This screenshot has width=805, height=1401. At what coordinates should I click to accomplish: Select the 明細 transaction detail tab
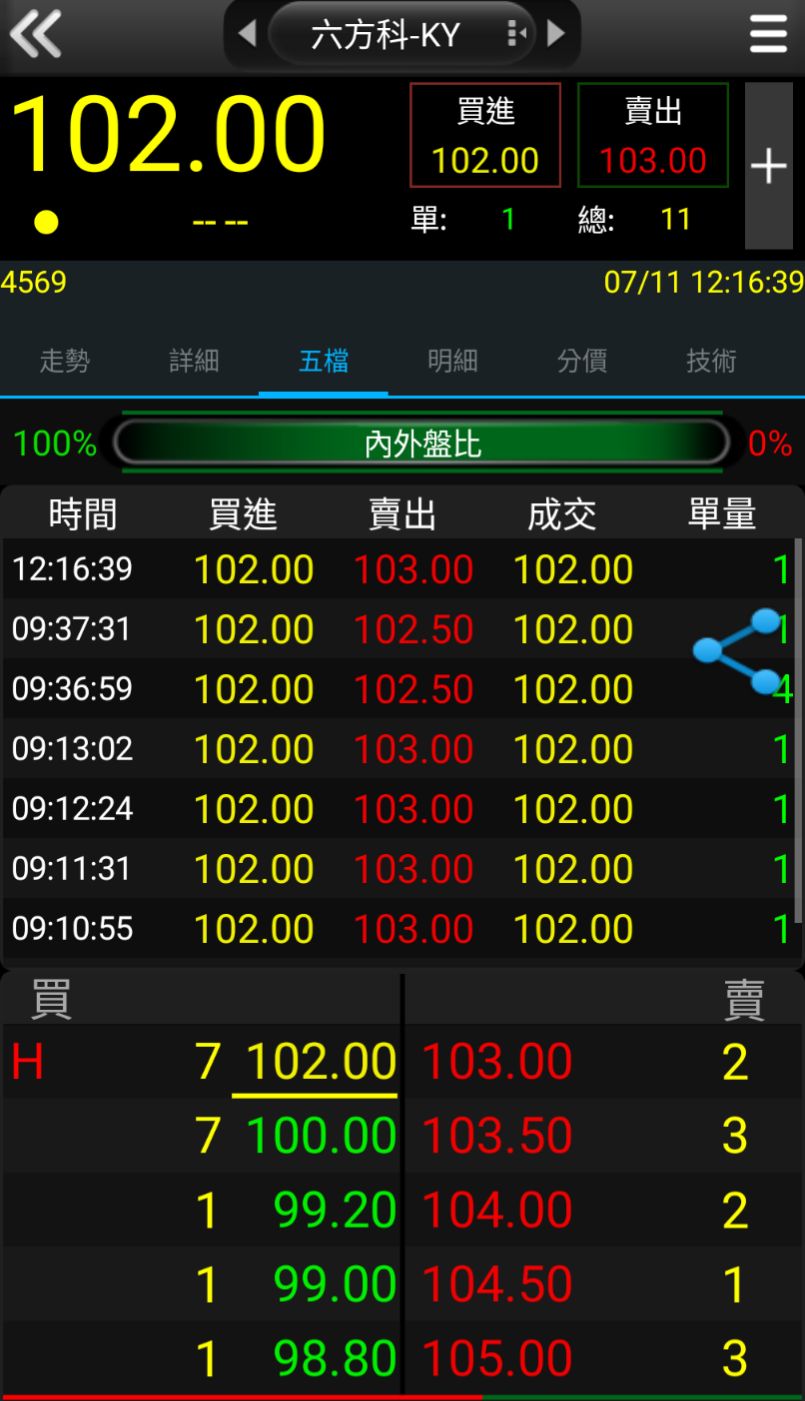click(x=452, y=361)
